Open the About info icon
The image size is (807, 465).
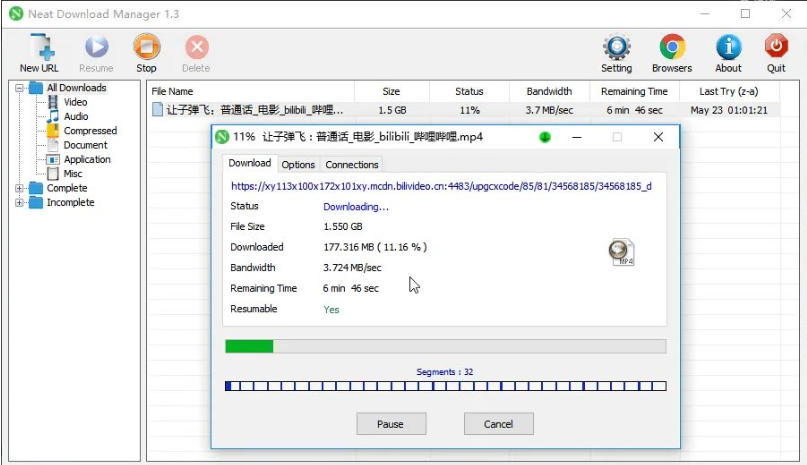tap(728, 47)
